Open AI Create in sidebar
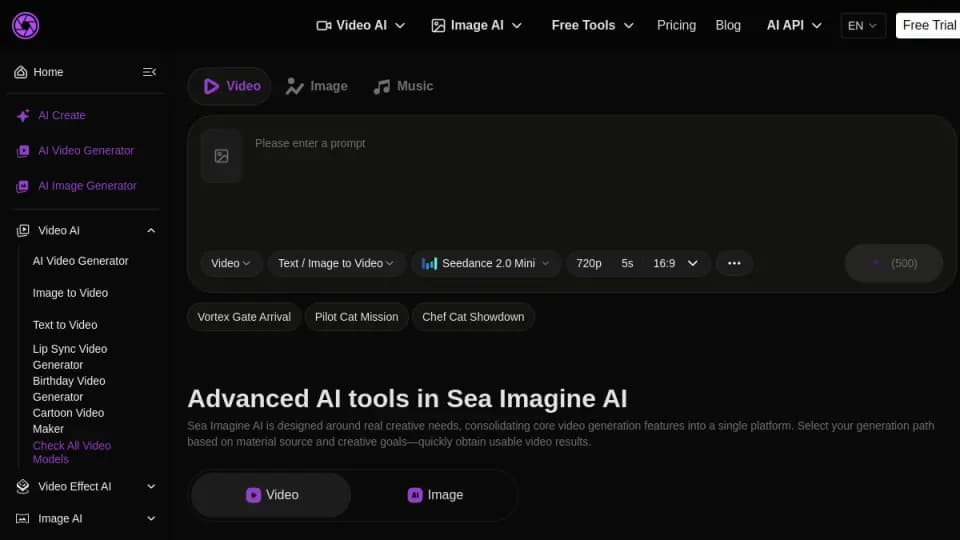The width and height of the screenshot is (960, 540). [61, 116]
